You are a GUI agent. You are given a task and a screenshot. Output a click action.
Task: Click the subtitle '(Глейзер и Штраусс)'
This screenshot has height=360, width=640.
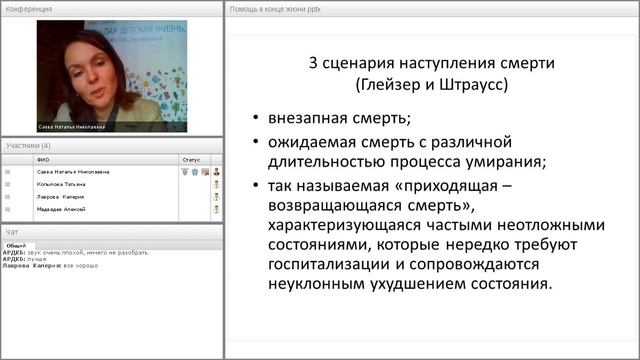[432, 85]
